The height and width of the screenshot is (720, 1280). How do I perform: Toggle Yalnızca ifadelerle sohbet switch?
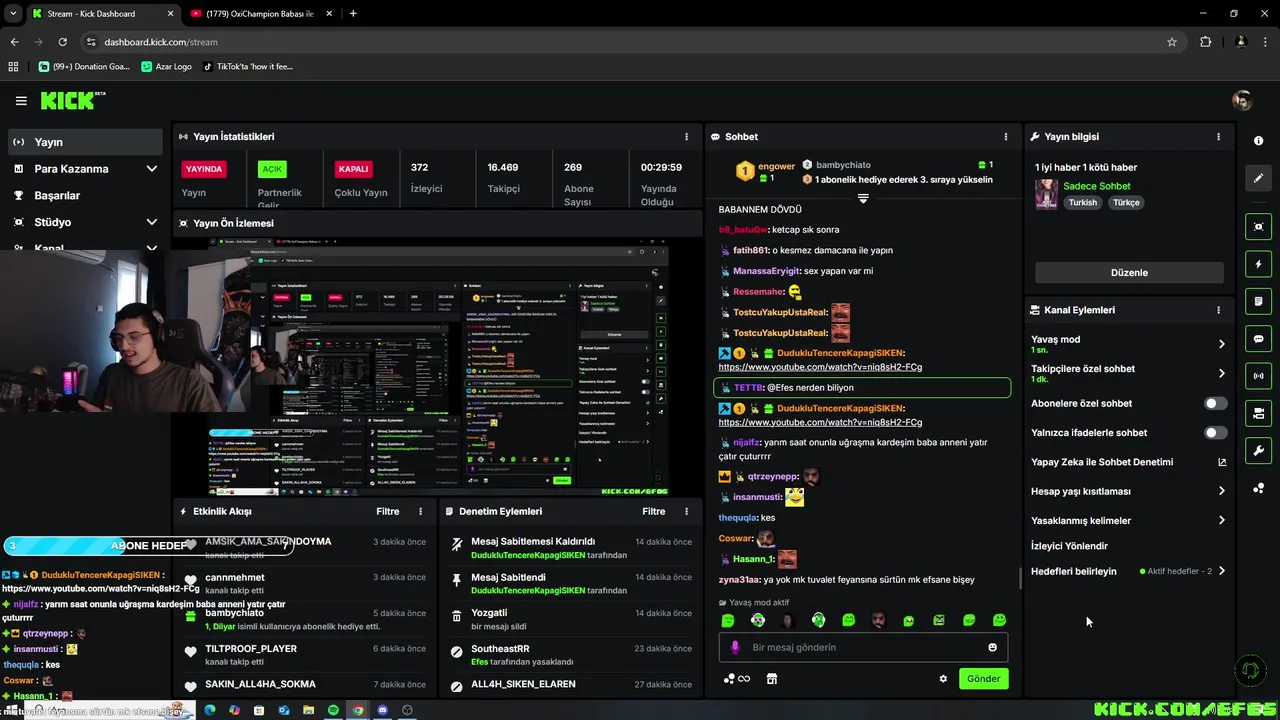(1215, 433)
